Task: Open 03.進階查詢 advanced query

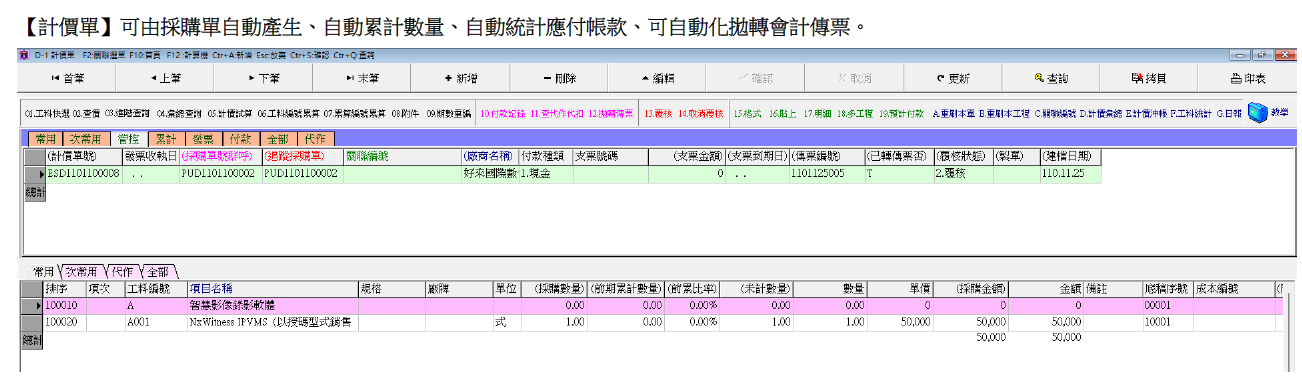Action: [128, 114]
